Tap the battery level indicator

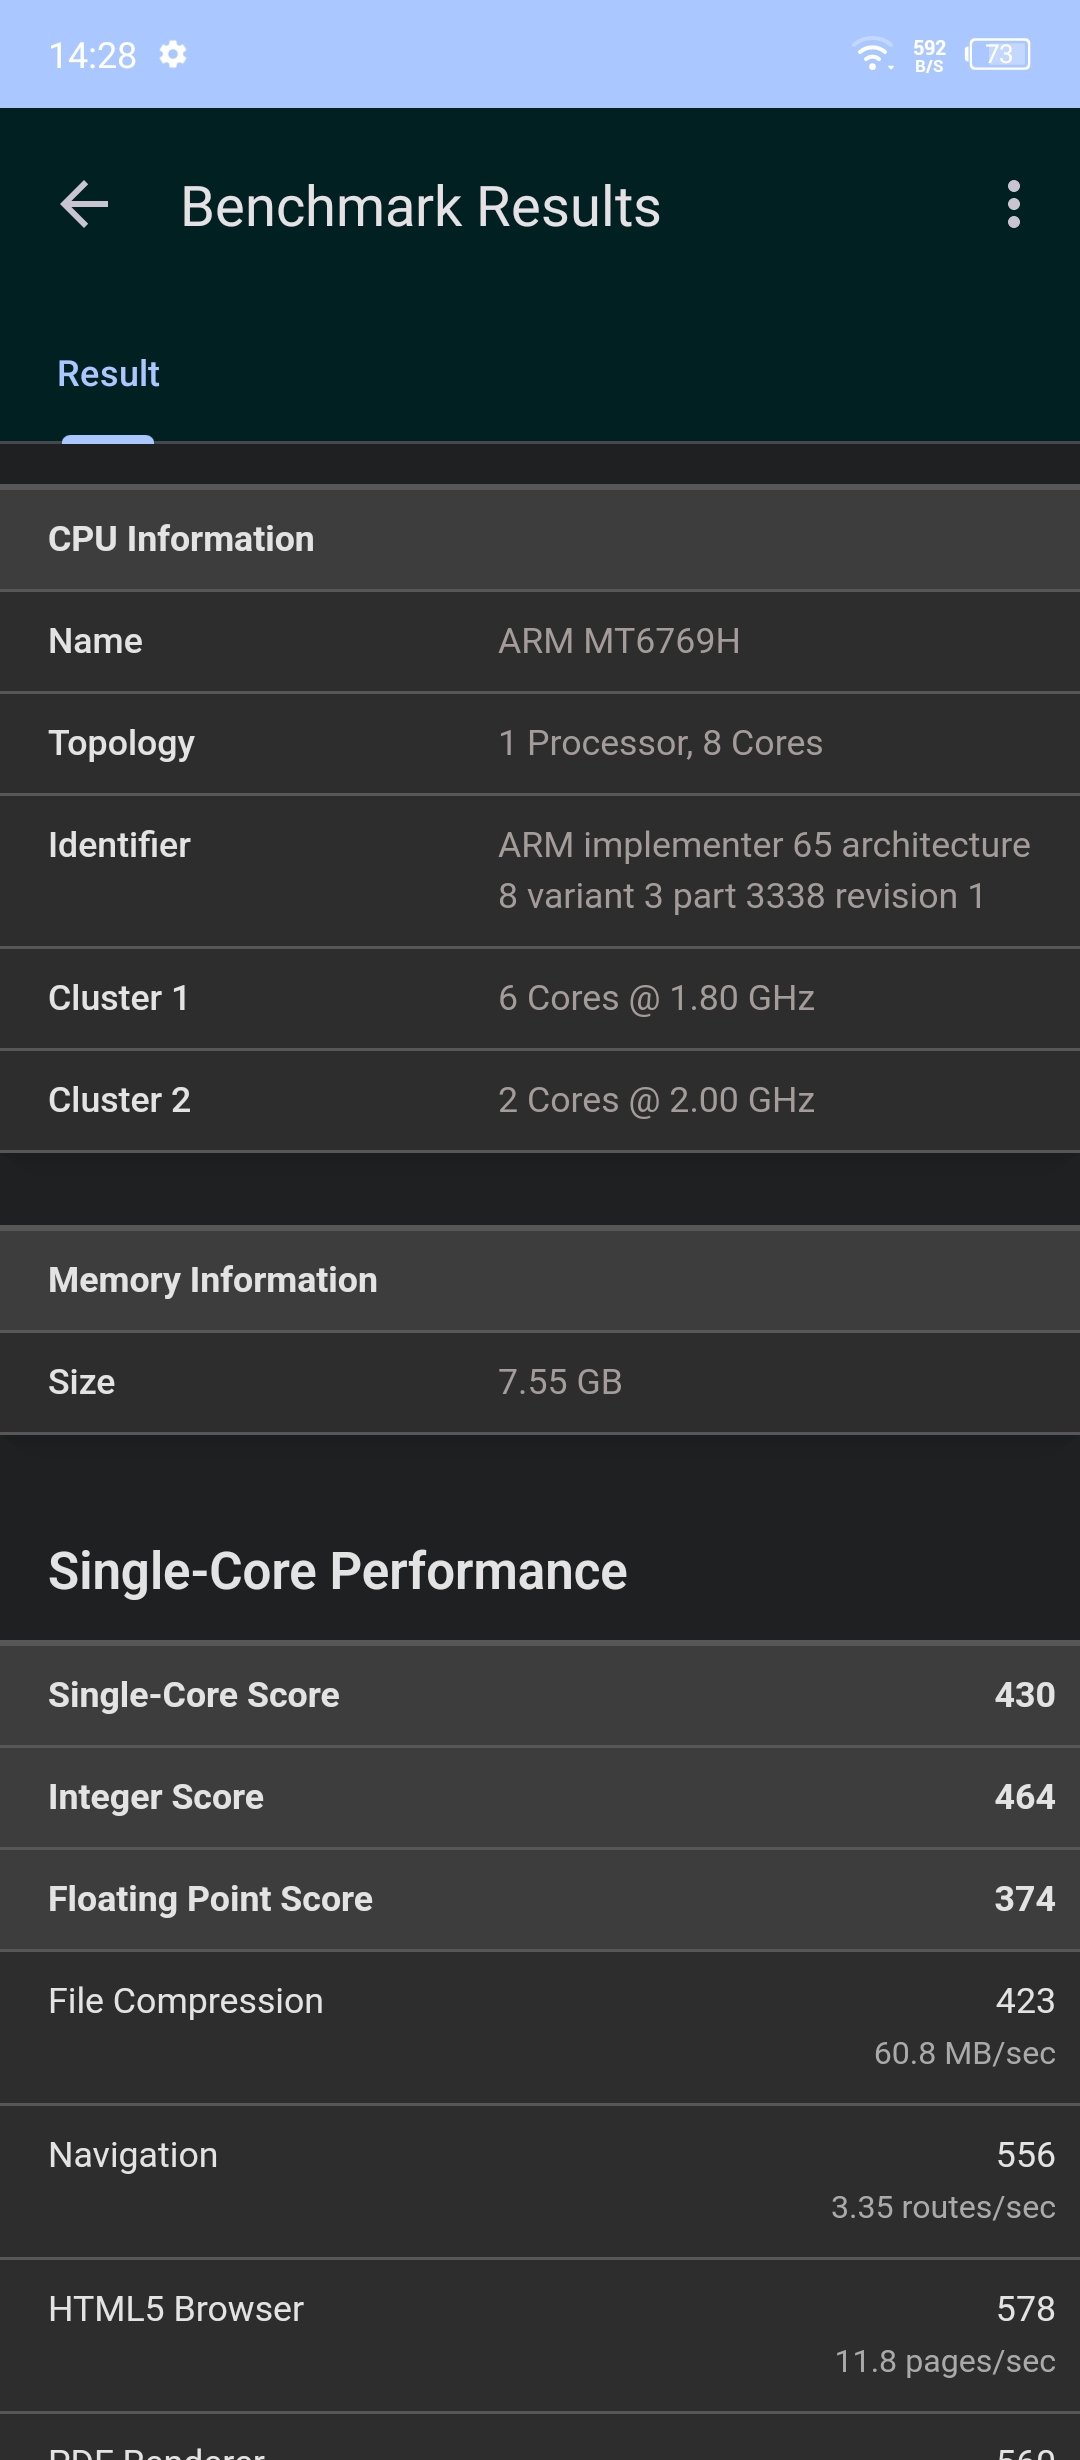click(x=998, y=54)
